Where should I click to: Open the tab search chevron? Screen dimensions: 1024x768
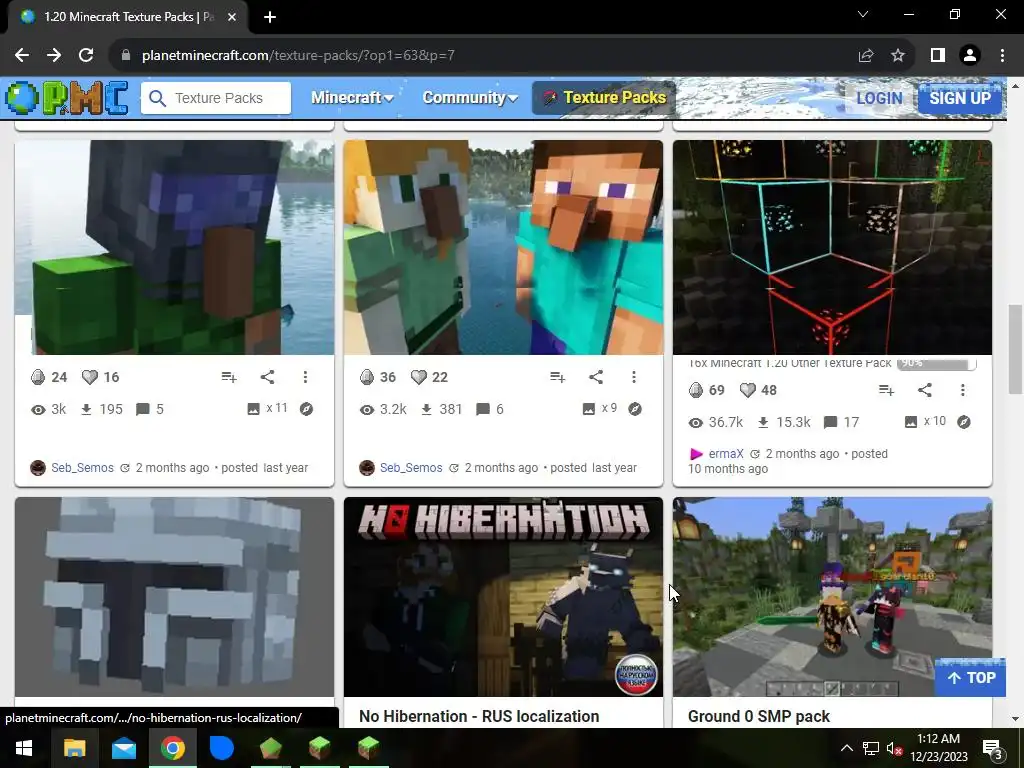coord(863,14)
